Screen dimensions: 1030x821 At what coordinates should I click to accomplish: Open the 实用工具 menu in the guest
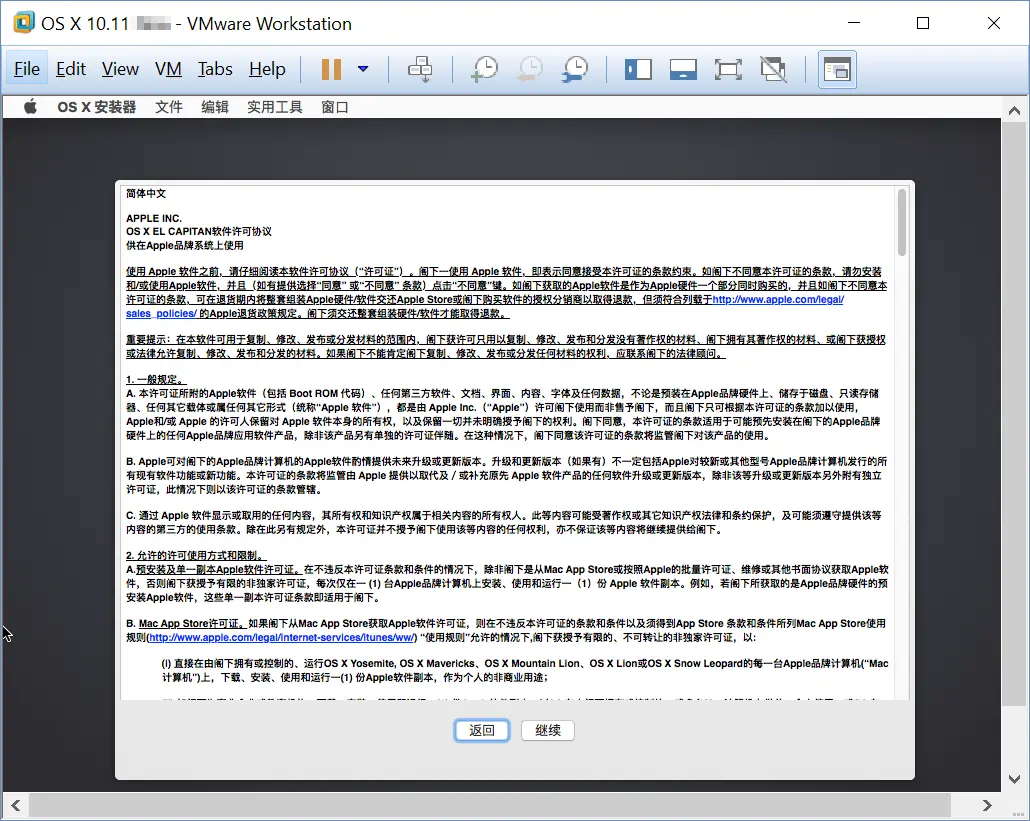(274, 106)
